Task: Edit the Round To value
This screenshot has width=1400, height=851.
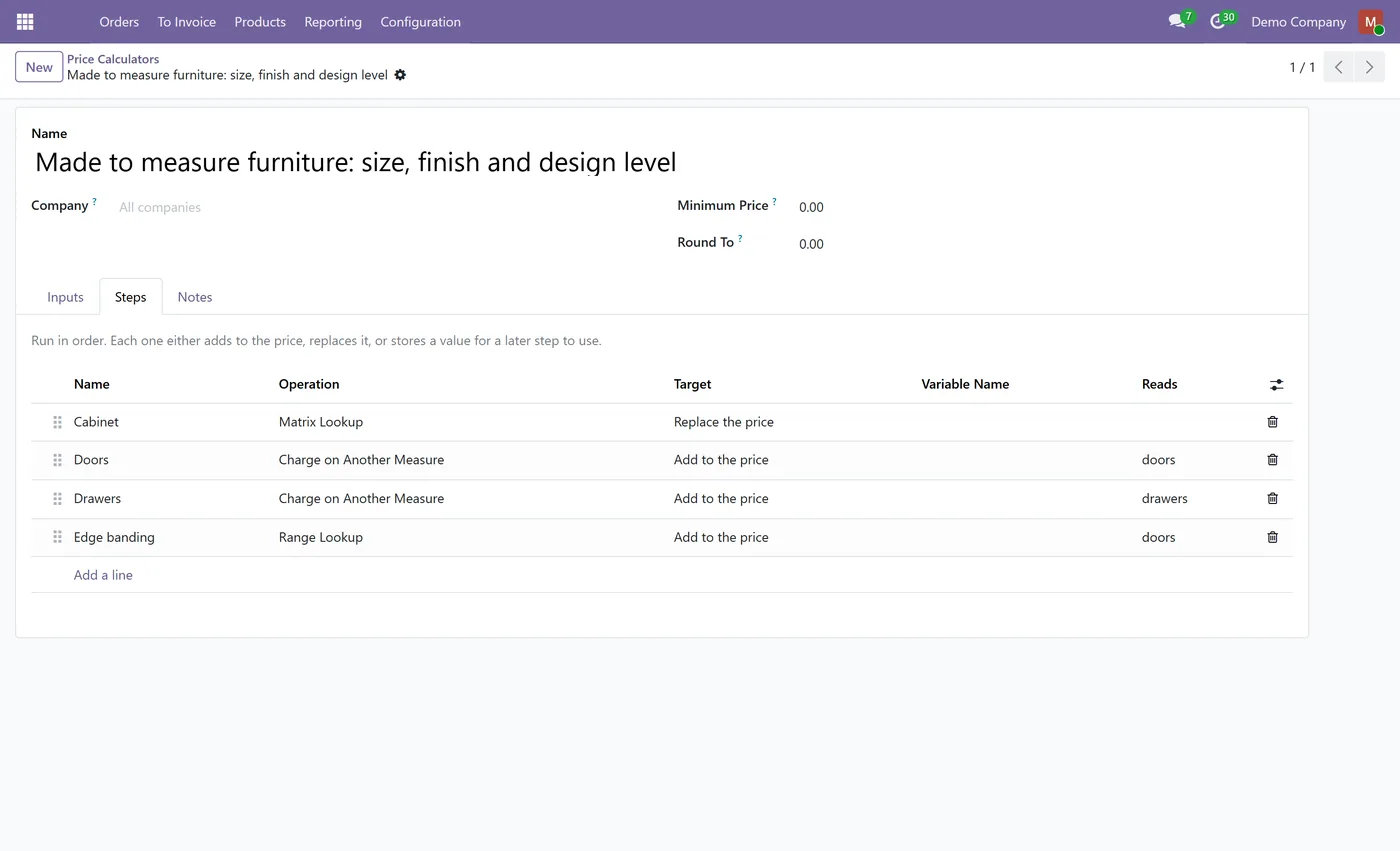Action: coord(1045,244)
